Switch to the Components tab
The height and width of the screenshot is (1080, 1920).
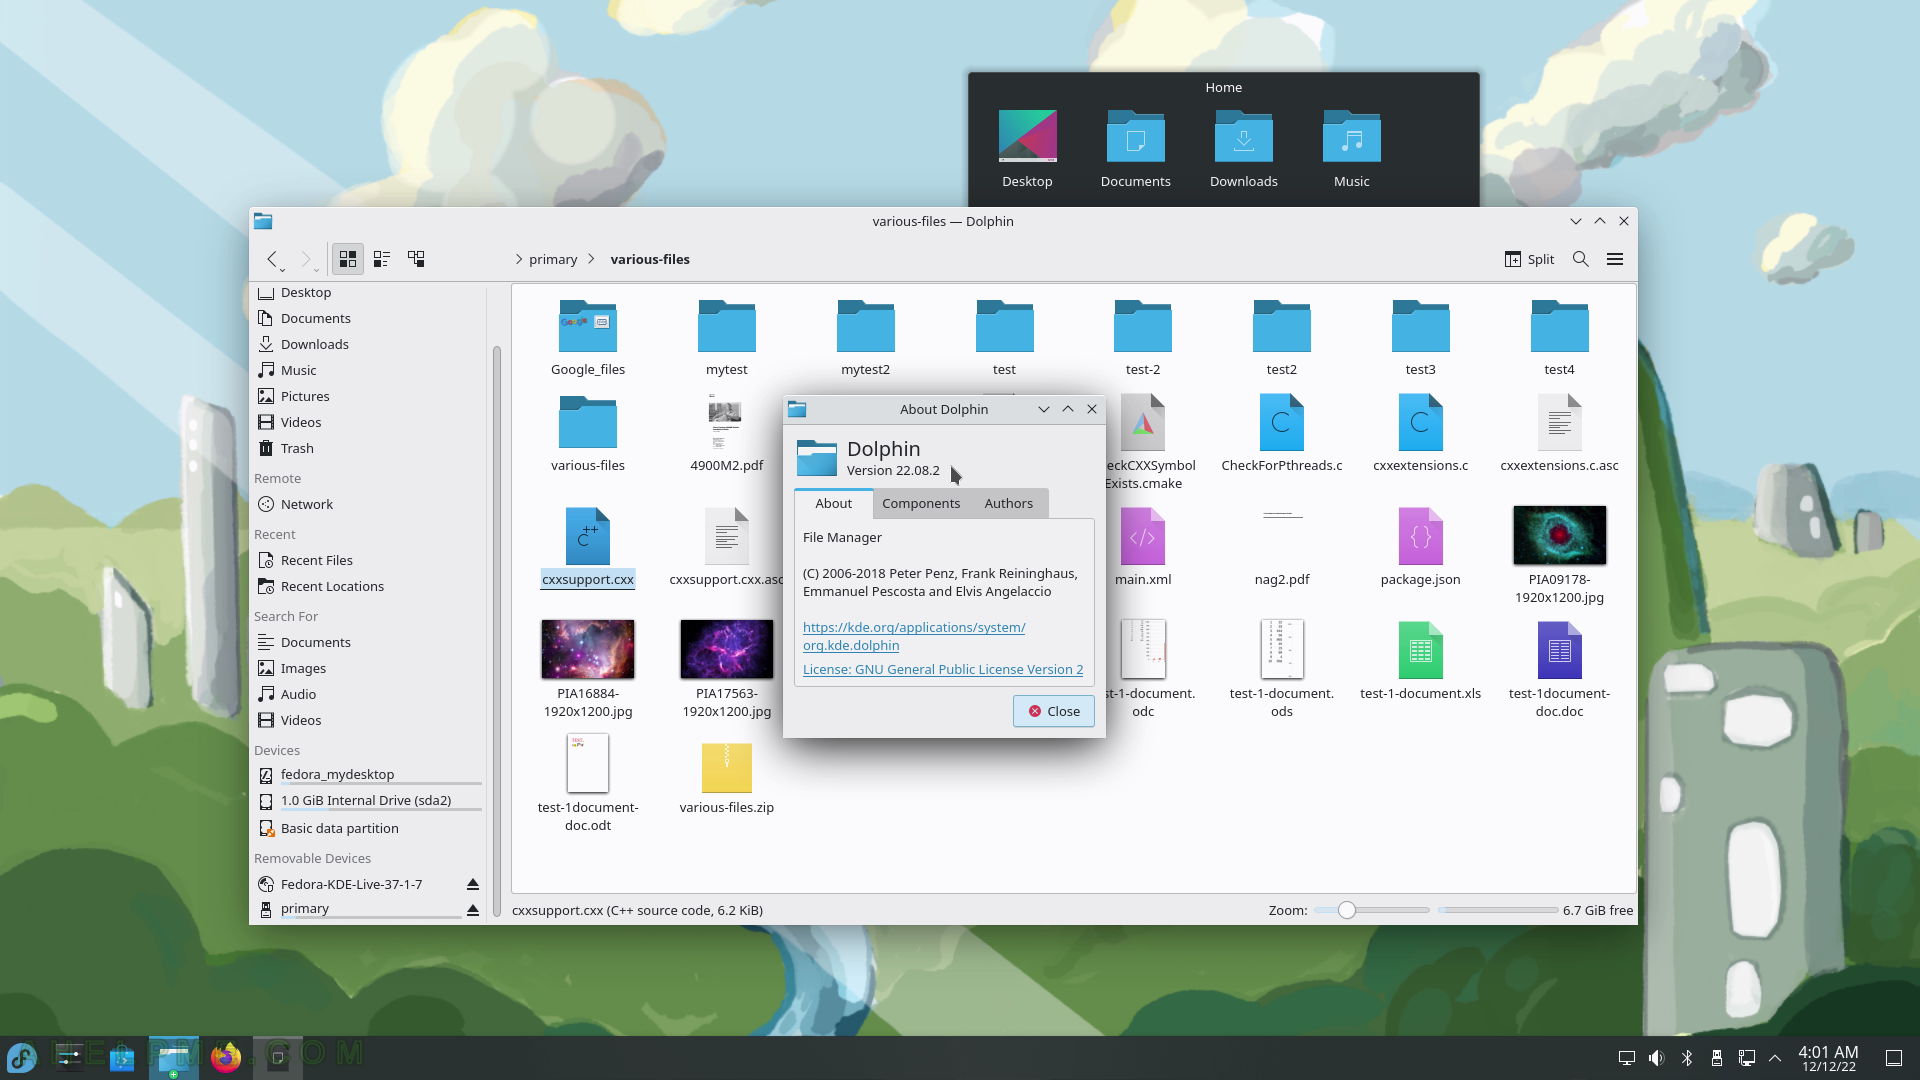pos(921,503)
